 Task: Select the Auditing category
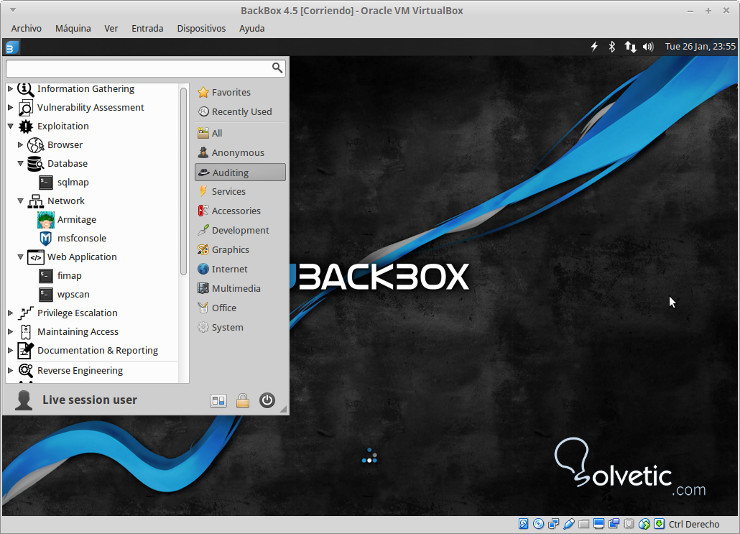240,172
